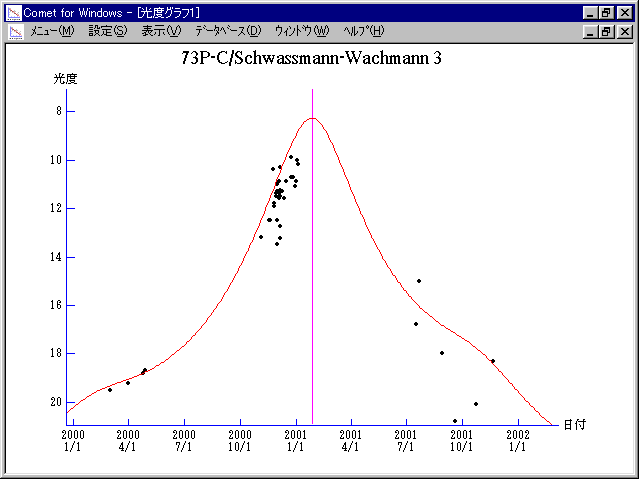Image resolution: width=639 pixels, height=479 pixels.
Task: Open the 設定(S) settings menu
Action: click(108, 31)
